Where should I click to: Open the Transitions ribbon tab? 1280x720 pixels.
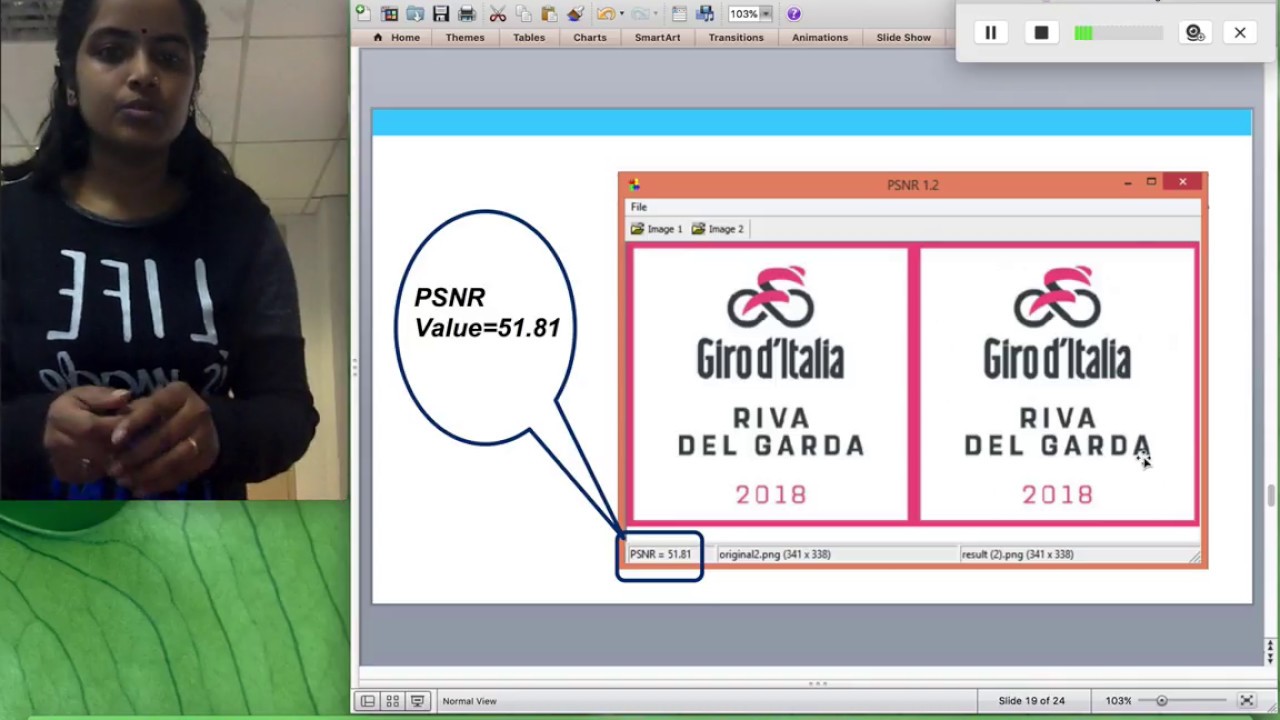pos(736,37)
